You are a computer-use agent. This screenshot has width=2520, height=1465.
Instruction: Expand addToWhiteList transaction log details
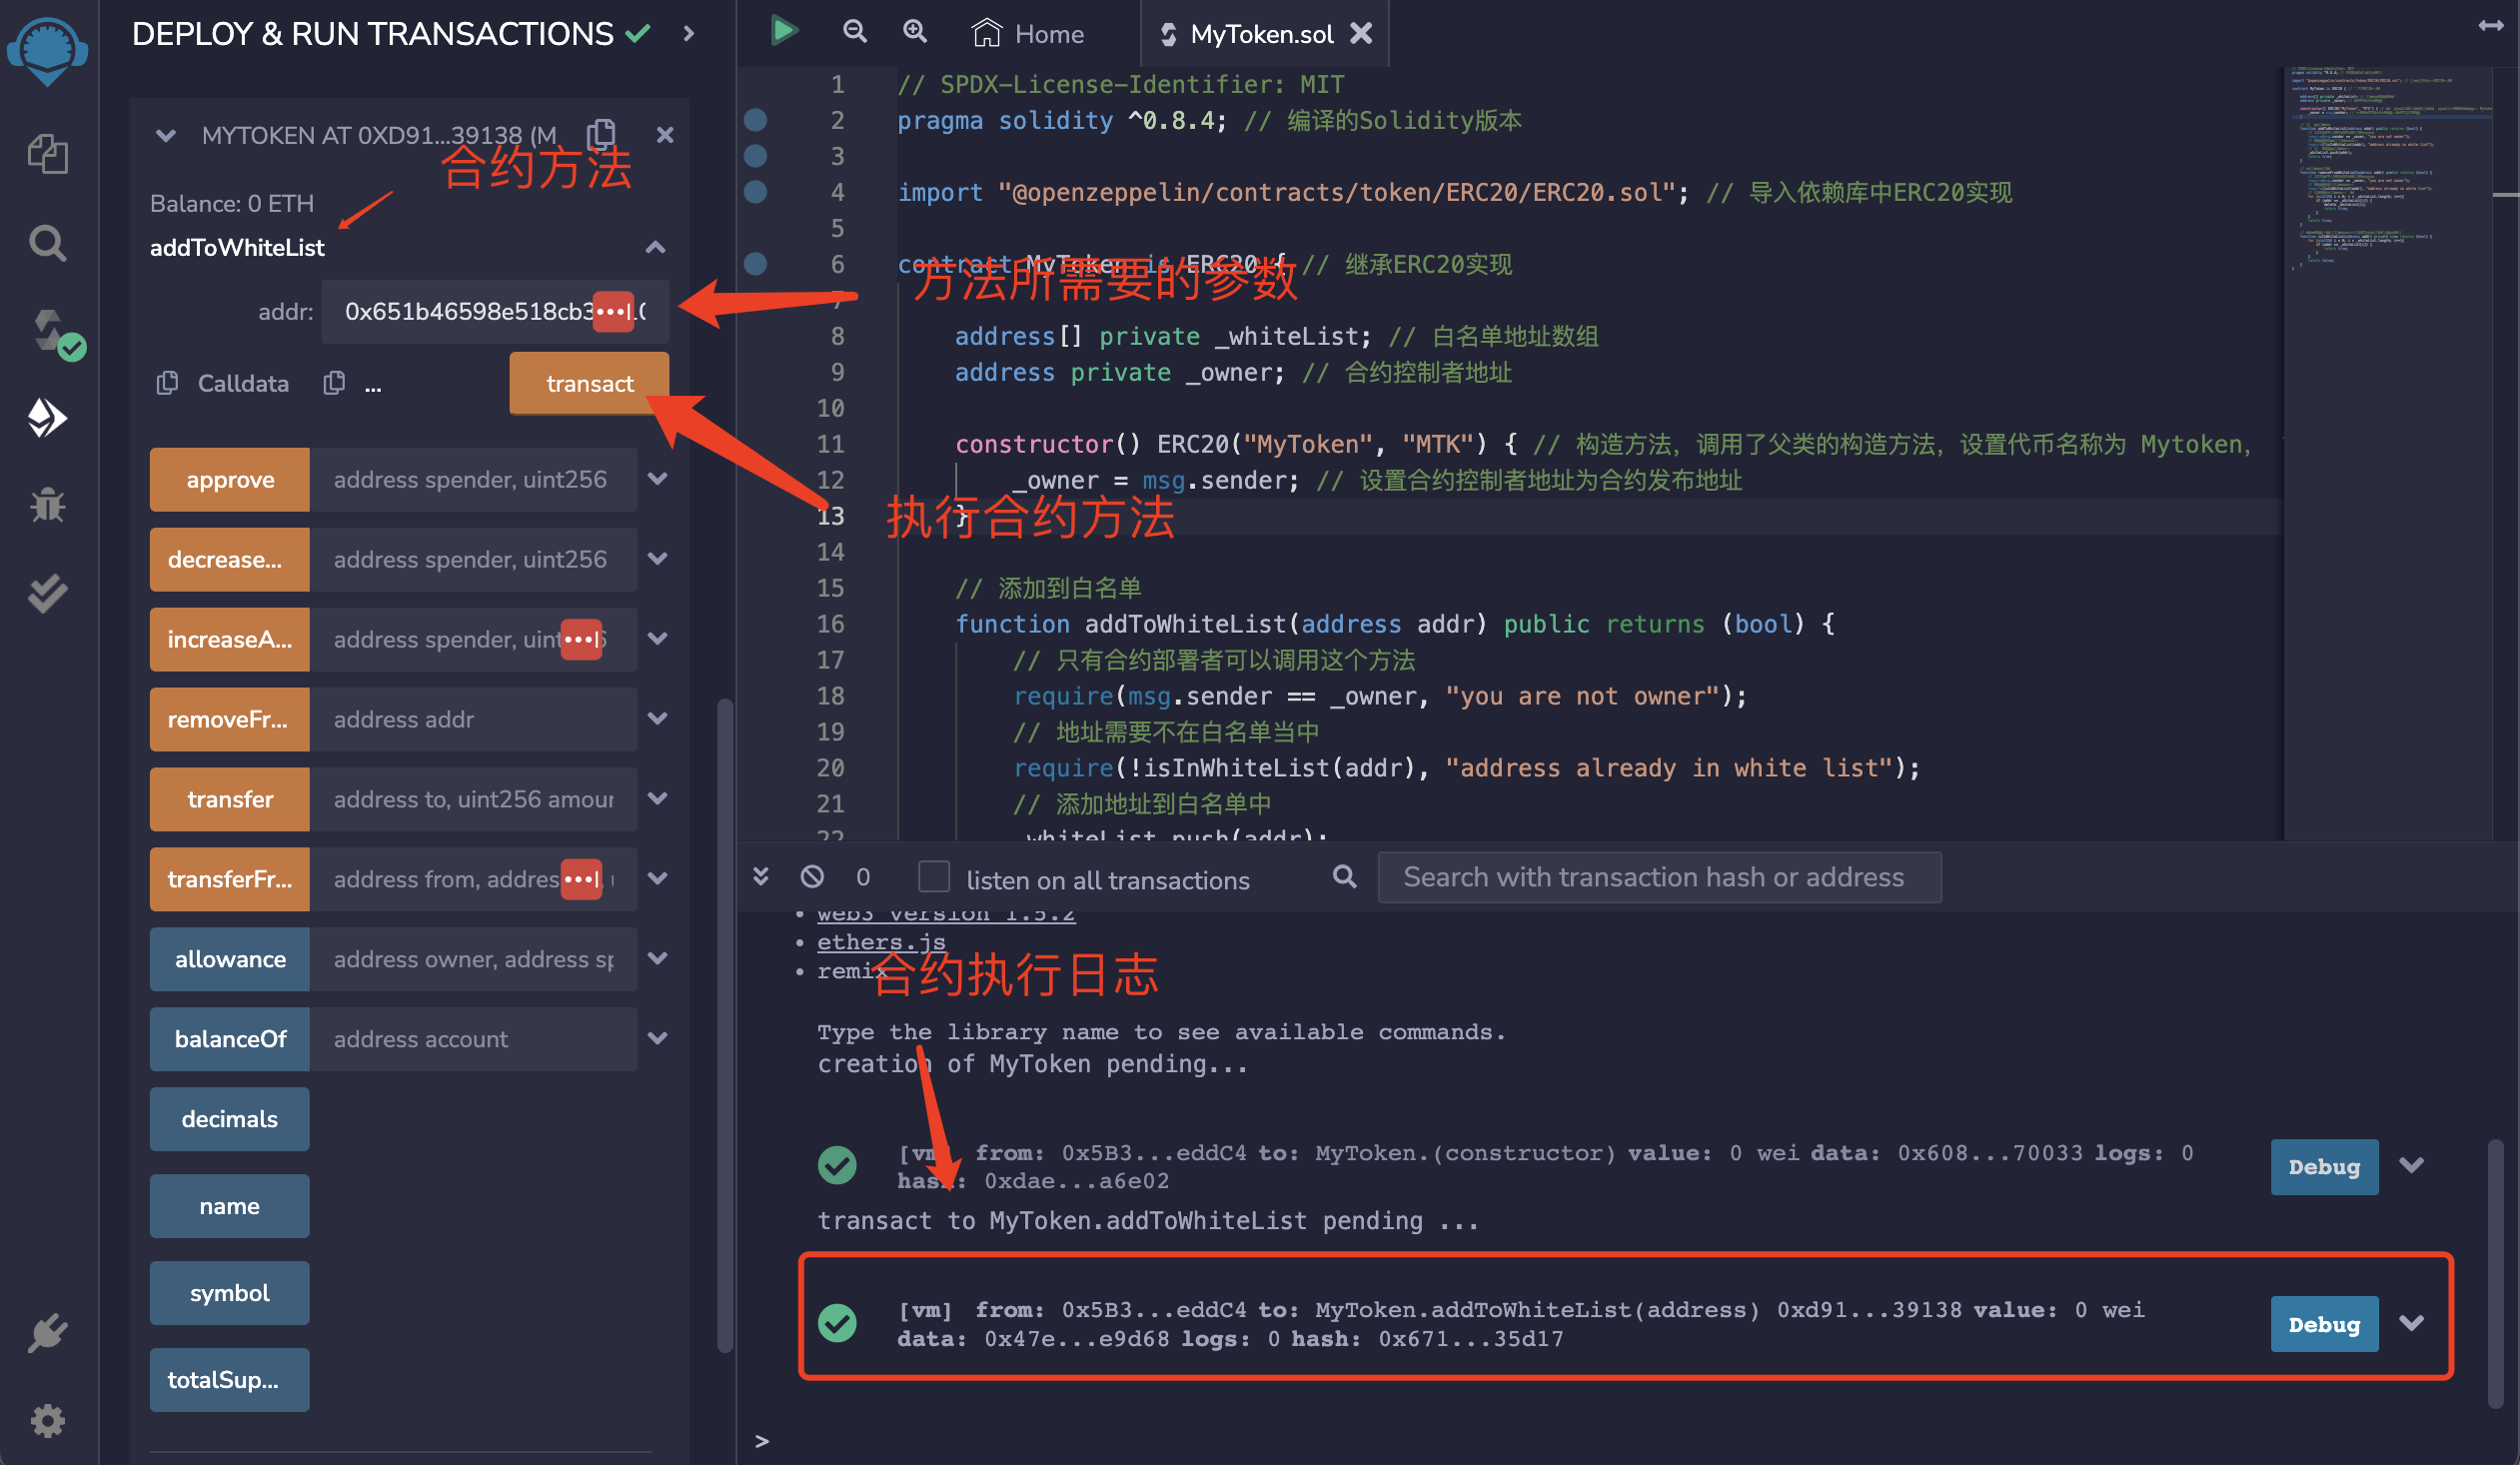[x=2411, y=1323]
